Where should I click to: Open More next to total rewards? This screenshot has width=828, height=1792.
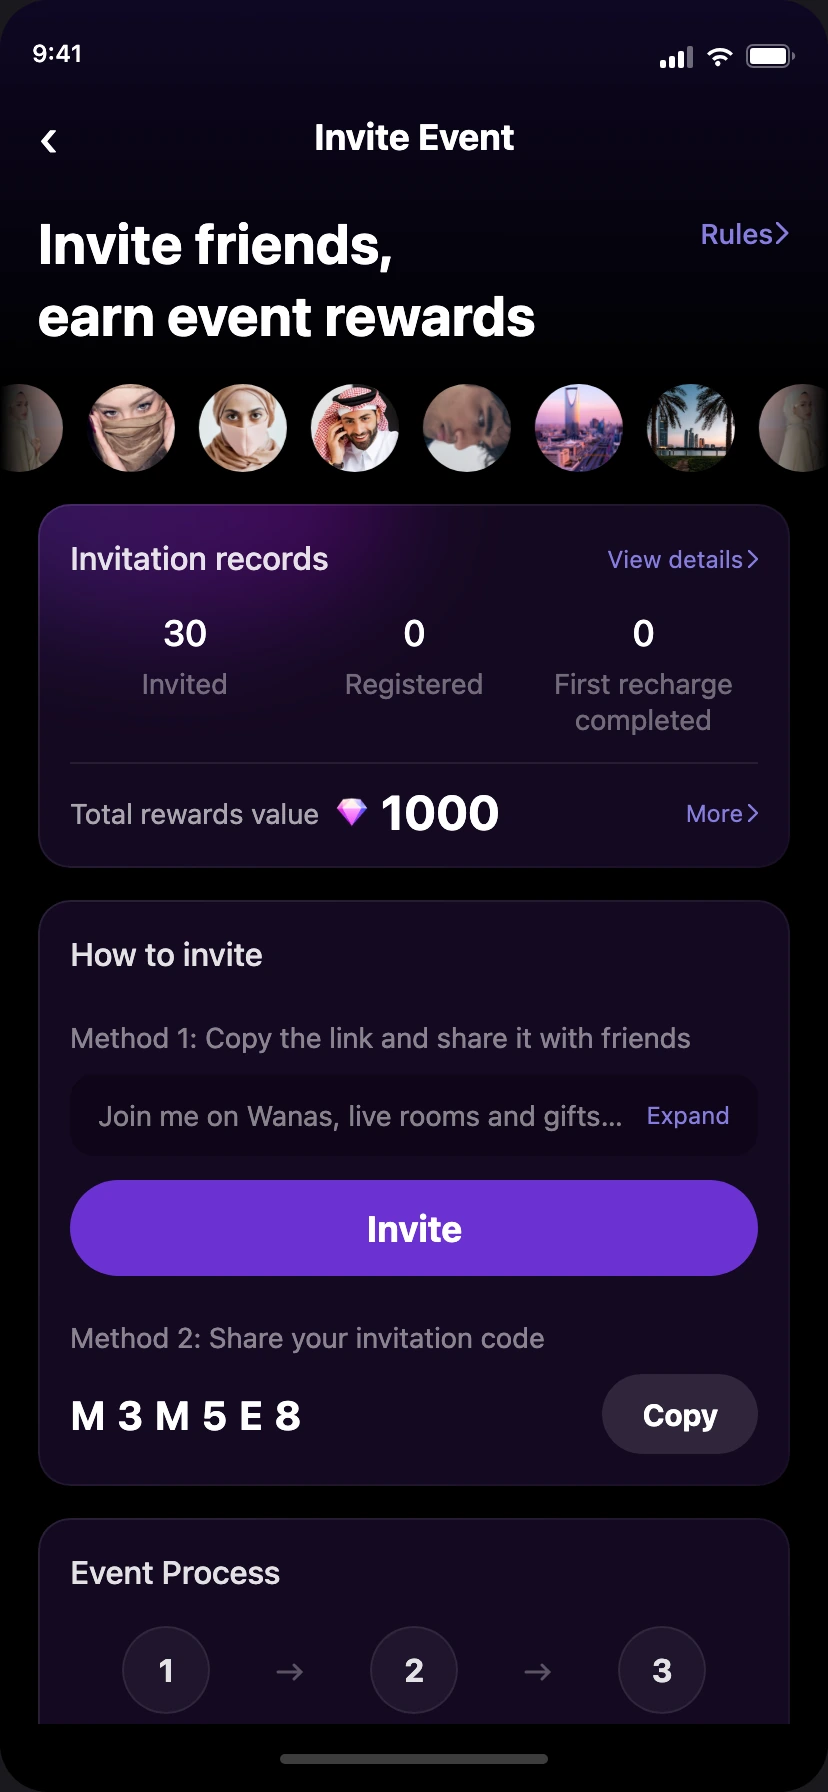722,814
